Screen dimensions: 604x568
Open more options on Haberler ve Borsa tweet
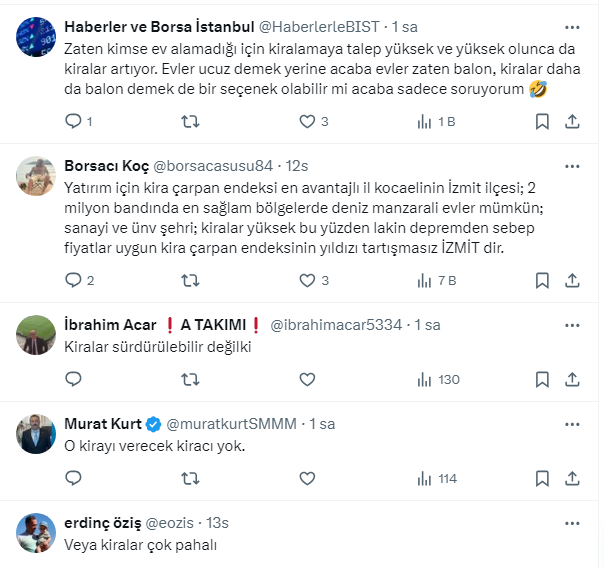pyautogui.click(x=571, y=27)
